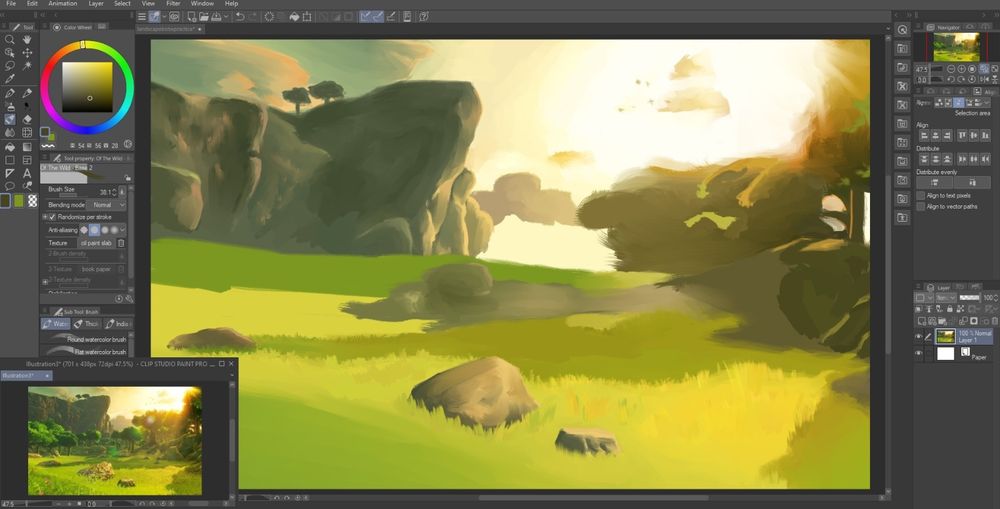Click the Help question mark icon
Screen dimensions: 1000x509
coord(424,17)
